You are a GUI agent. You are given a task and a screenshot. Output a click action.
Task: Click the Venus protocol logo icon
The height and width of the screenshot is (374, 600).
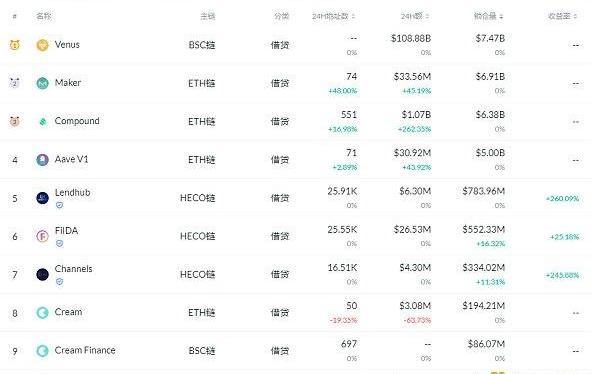coord(42,45)
